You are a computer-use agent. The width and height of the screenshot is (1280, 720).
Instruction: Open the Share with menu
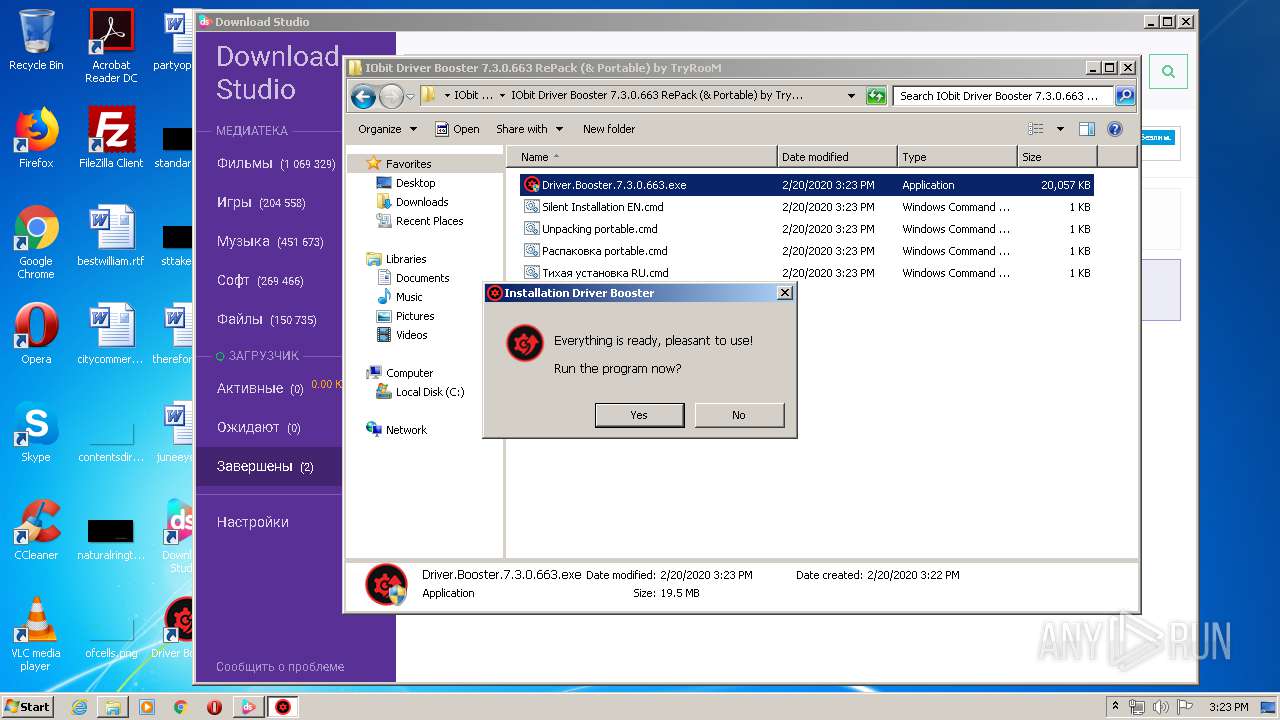530,129
